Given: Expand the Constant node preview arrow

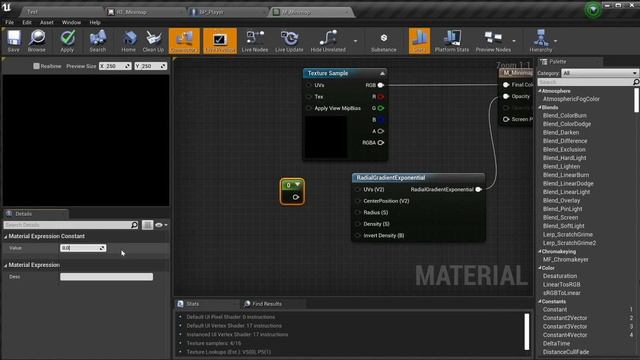Looking at the screenshot, I should click(298, 185).
